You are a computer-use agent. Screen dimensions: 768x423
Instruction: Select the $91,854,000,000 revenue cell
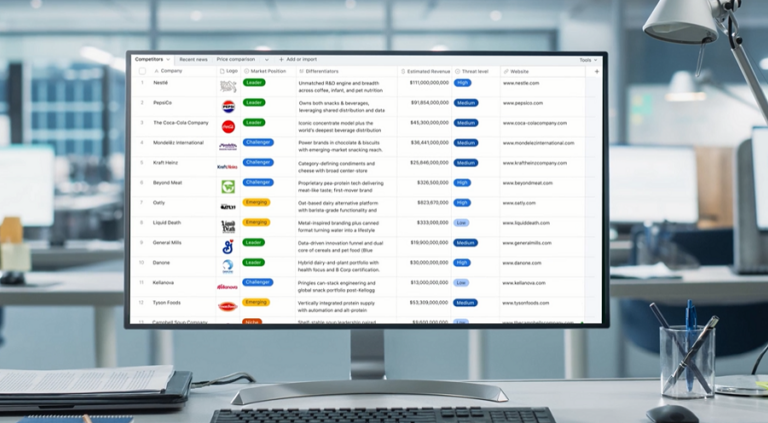430,103
